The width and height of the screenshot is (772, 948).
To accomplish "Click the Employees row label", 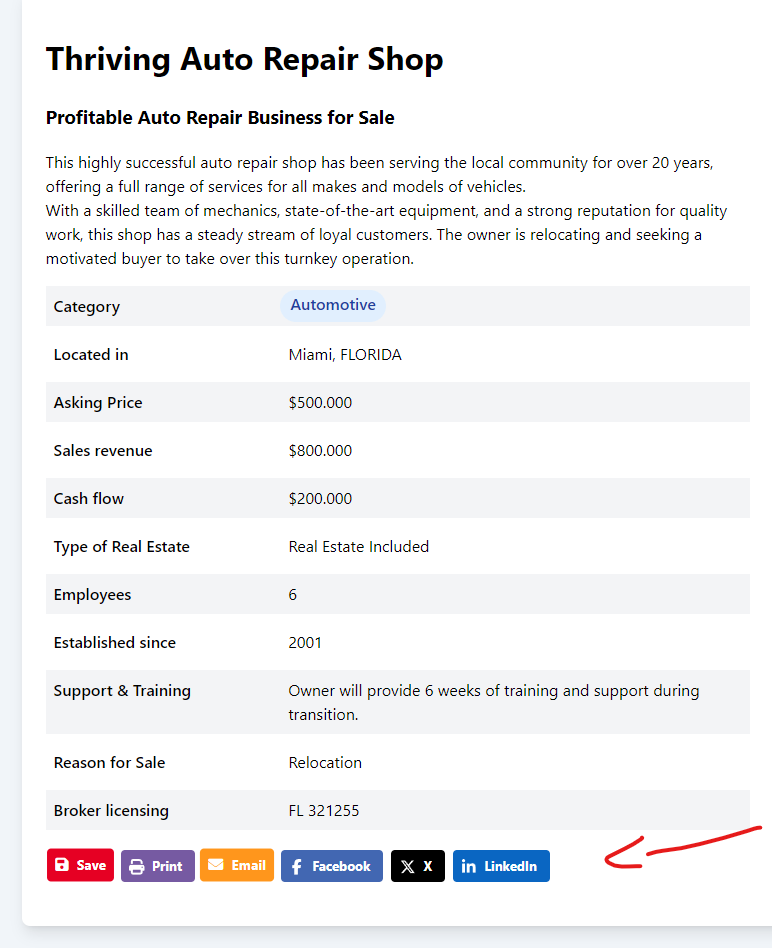I will tap(92, 595).
